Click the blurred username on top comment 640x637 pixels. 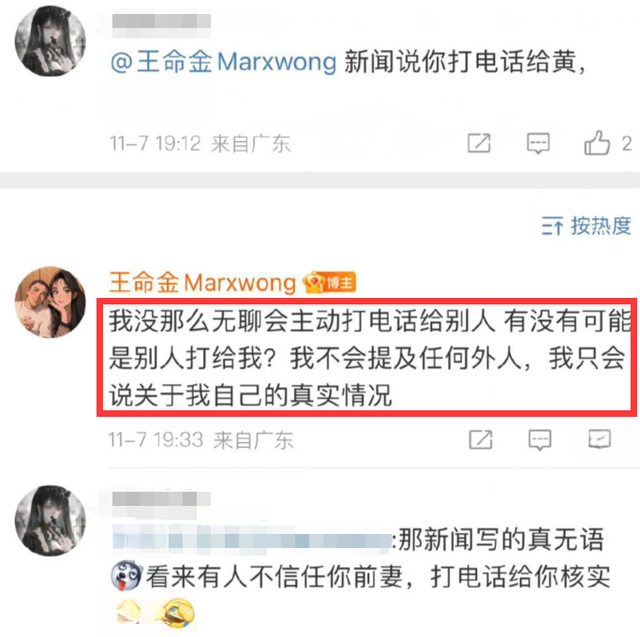click(161, 21)
